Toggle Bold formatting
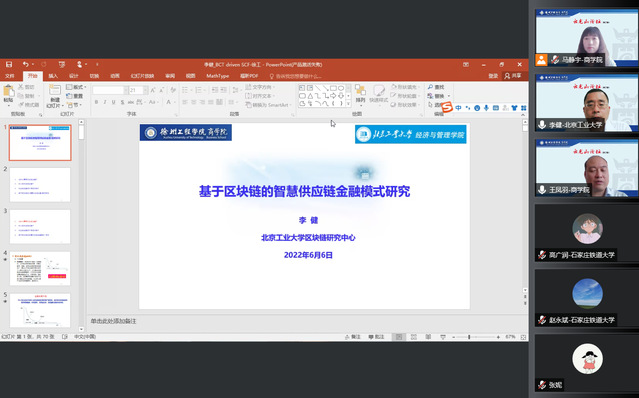The height and width of the screenshot is (398, 639). pyautogui.click(x=97, y=102)
